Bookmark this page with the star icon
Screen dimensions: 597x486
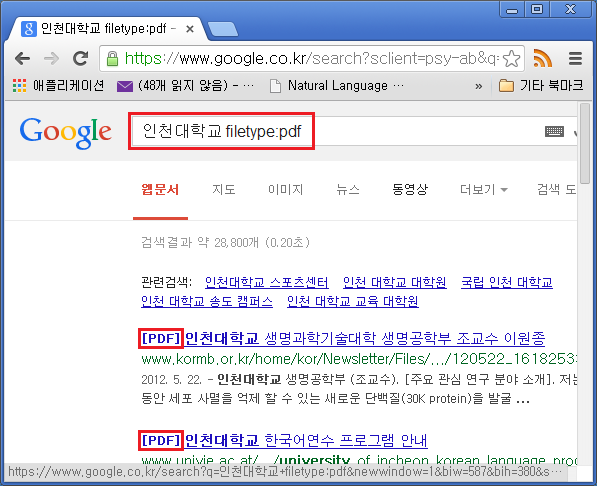point(511,59)
